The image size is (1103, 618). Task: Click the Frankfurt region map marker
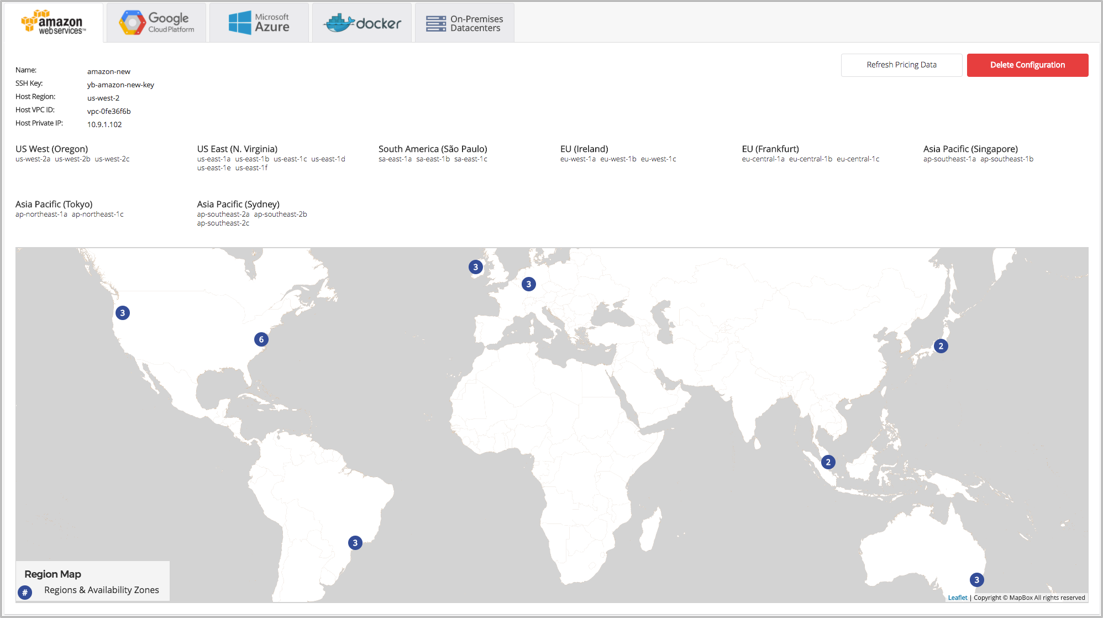pos(527,283)
